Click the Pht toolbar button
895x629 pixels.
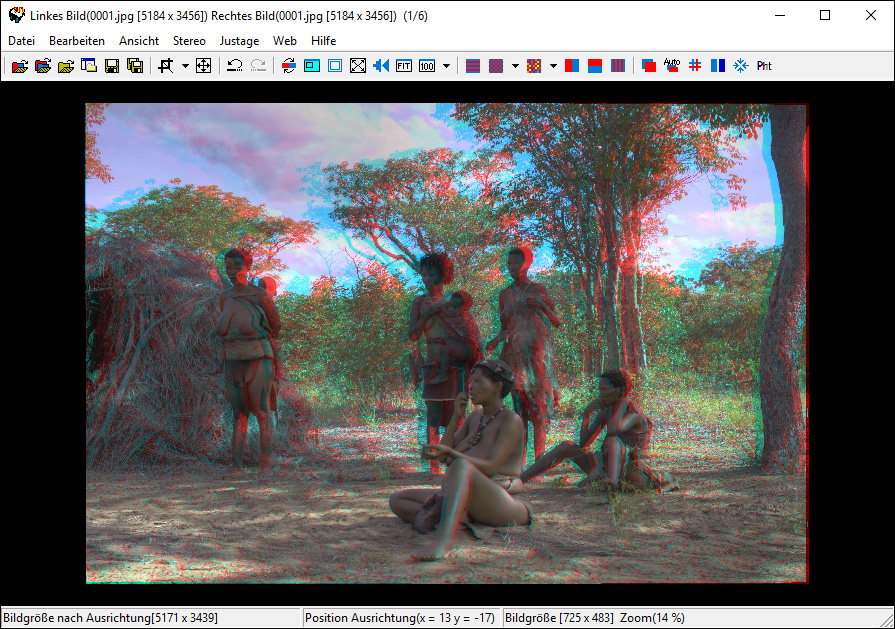pos(764,66)
